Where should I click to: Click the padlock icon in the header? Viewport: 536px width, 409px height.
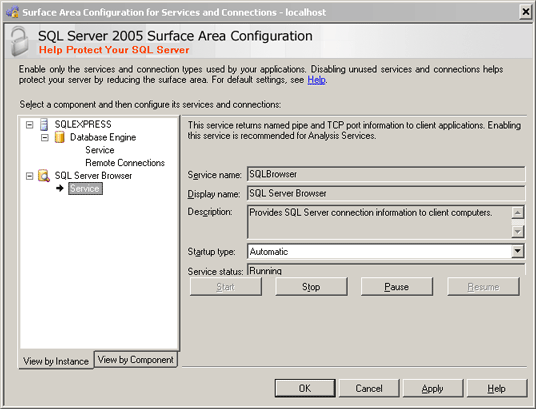tap(19, 41)
